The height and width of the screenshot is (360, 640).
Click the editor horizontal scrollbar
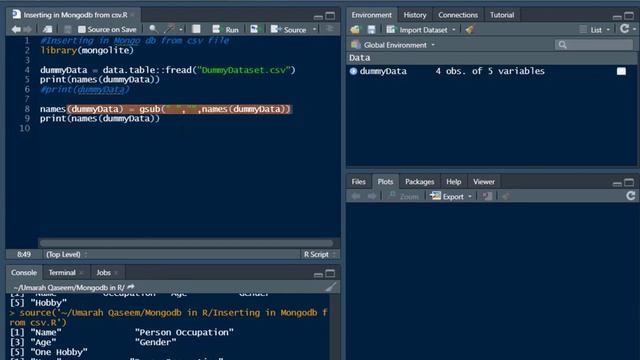click(186, 243)
